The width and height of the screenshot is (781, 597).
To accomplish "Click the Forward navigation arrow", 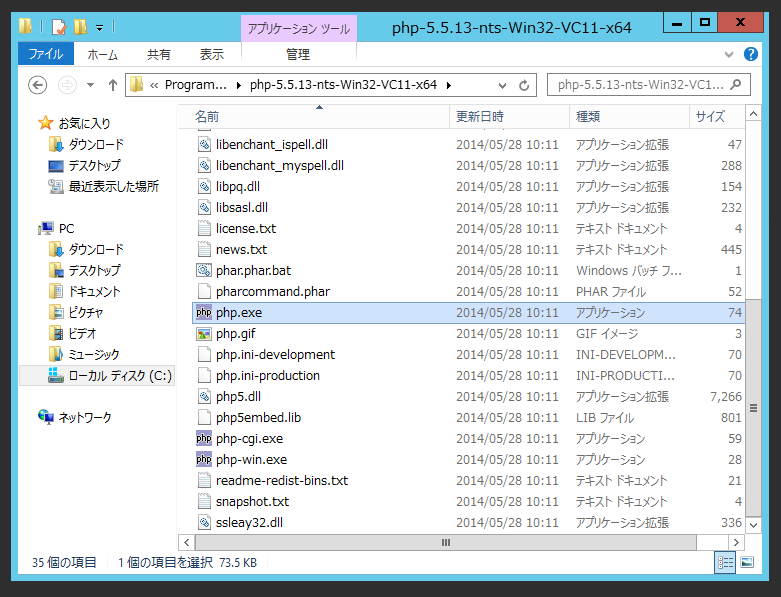I will tap(67, 85).
